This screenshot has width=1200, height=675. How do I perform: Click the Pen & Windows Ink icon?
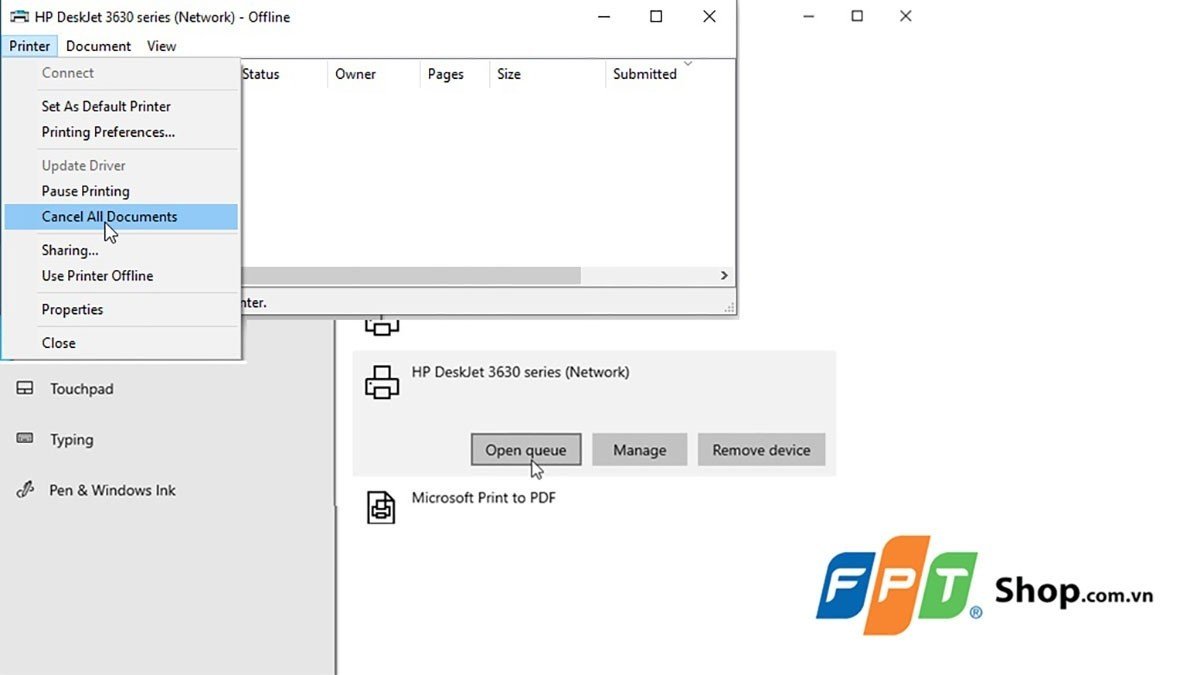(x=26, y=489)
